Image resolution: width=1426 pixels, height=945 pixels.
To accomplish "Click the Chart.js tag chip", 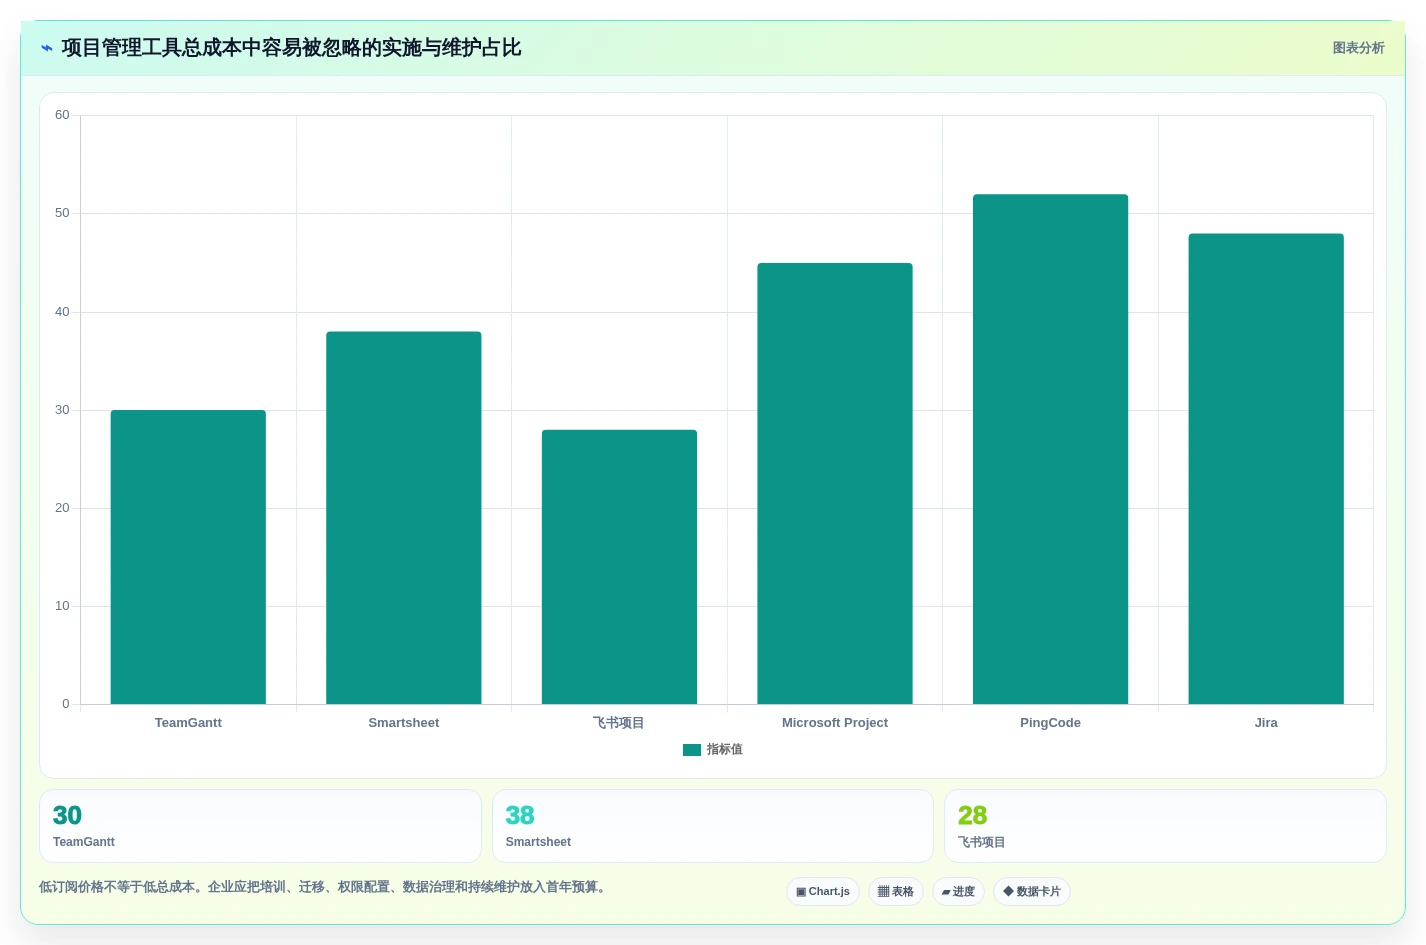I will 823,892.
